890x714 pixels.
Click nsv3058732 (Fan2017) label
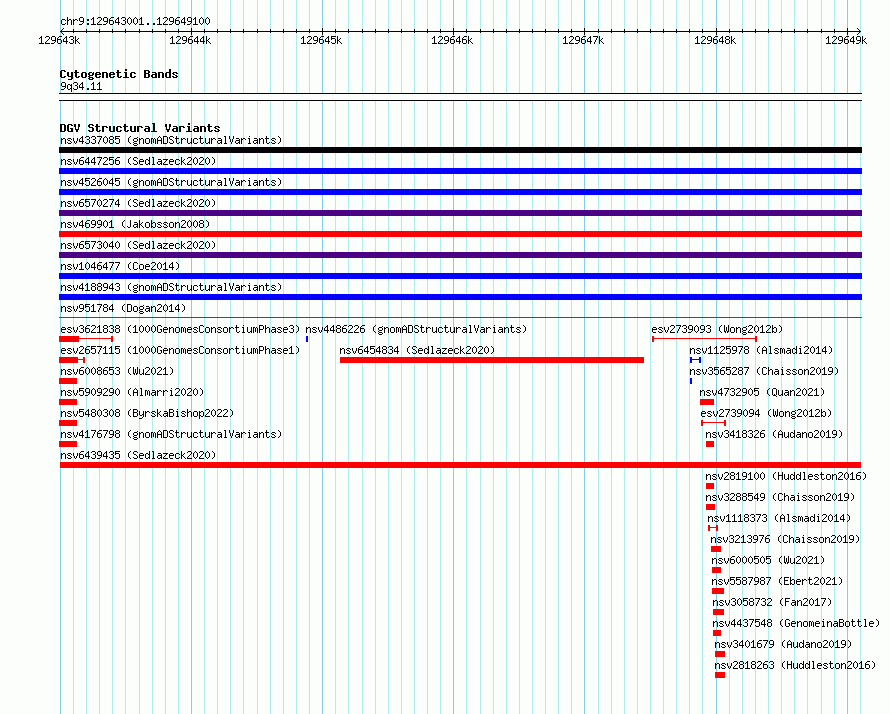coord(772,602)
